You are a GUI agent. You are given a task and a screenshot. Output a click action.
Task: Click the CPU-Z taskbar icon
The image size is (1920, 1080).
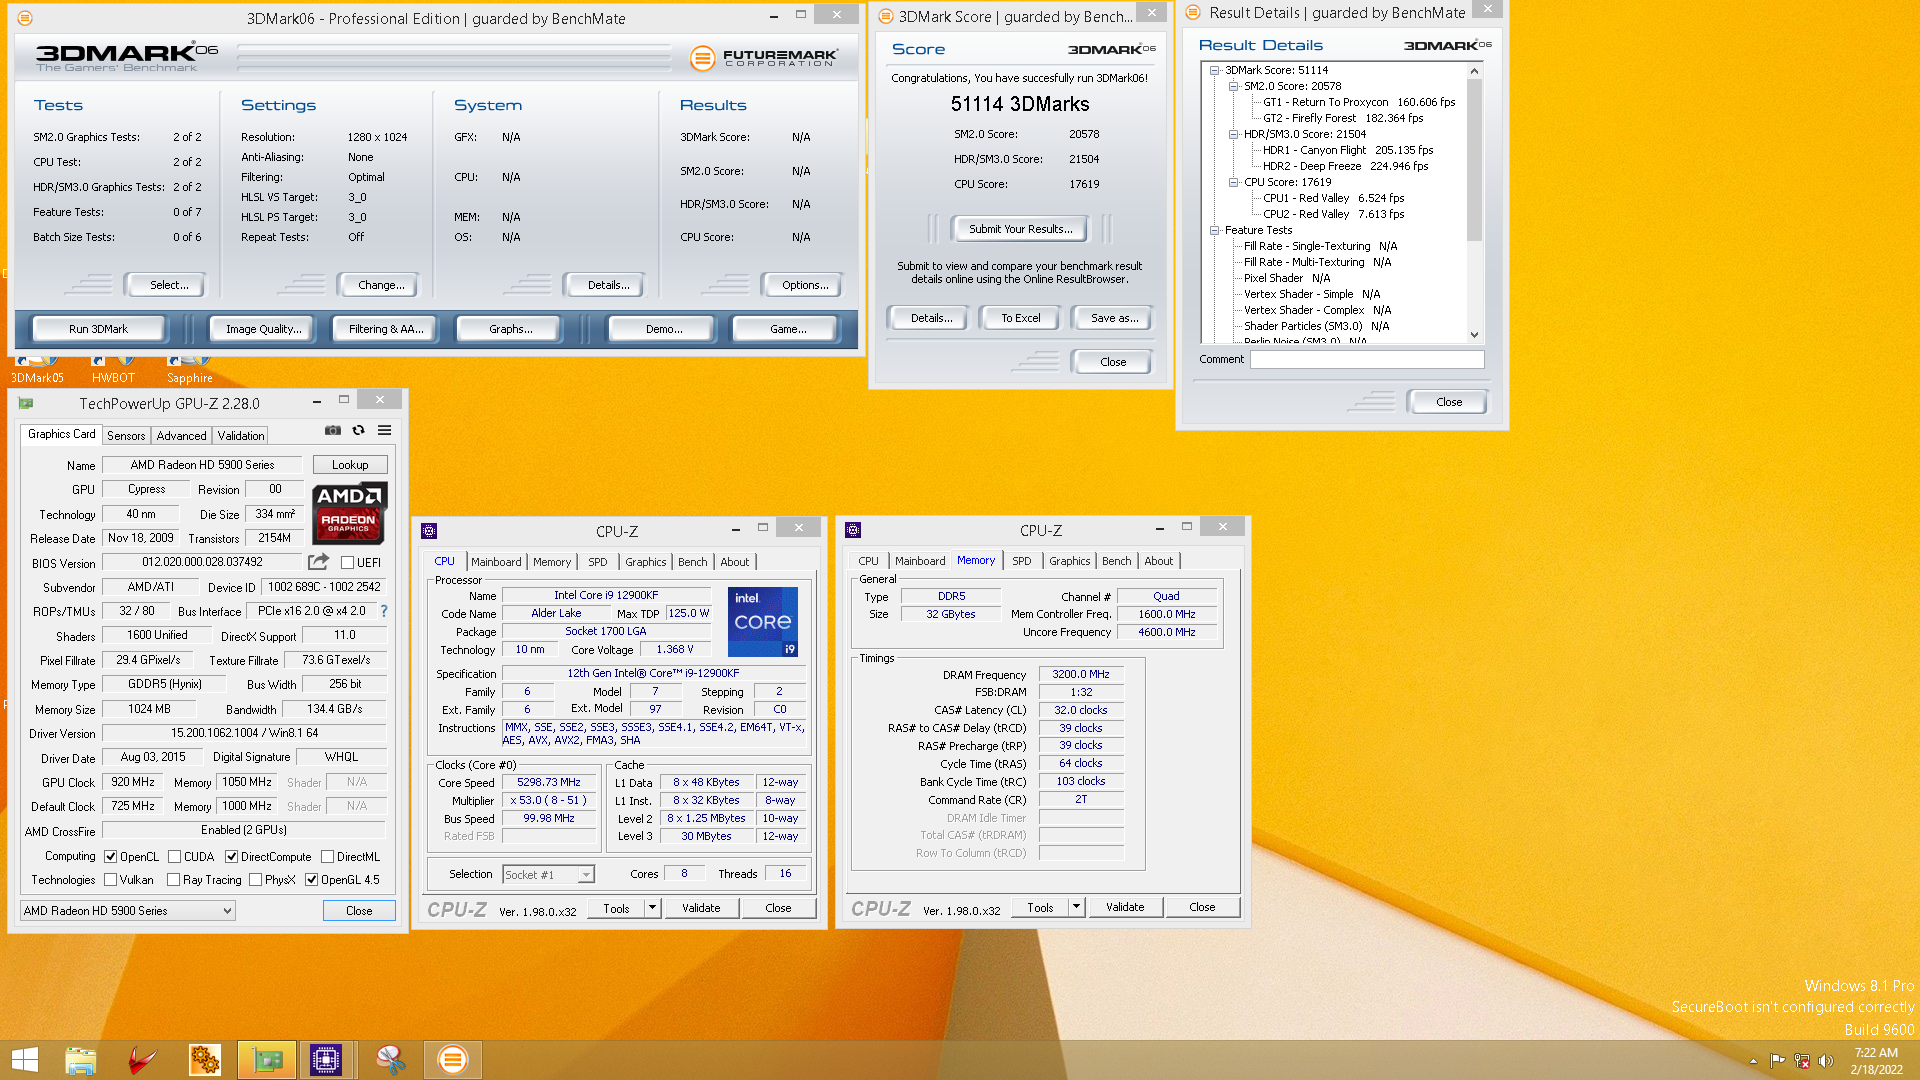(326, 1060)
